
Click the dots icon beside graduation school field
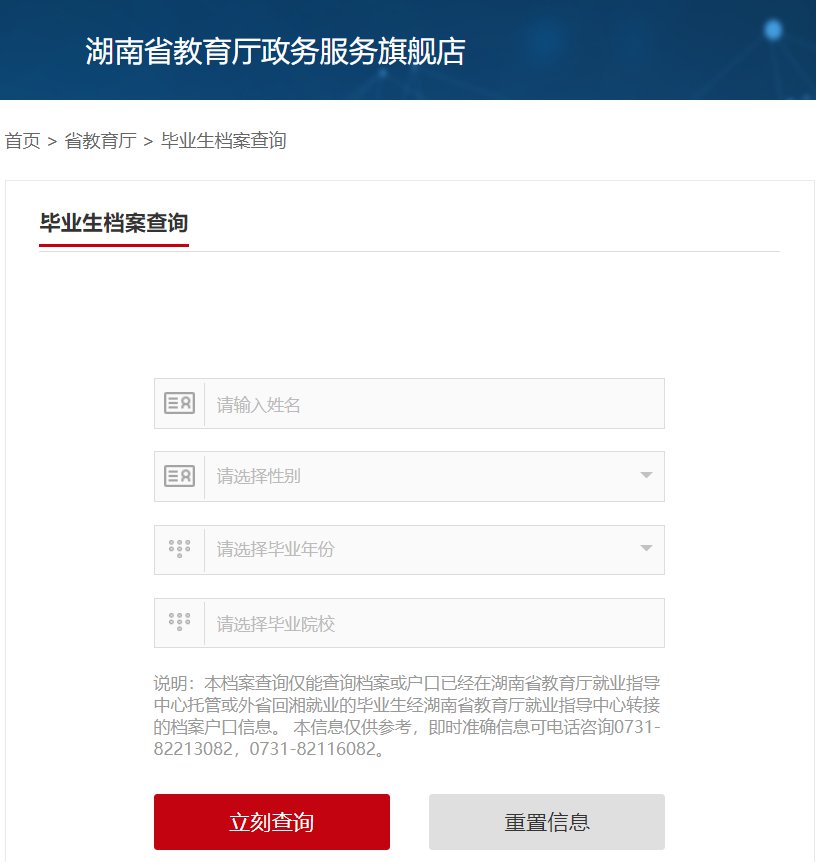[x=179, y=622]
